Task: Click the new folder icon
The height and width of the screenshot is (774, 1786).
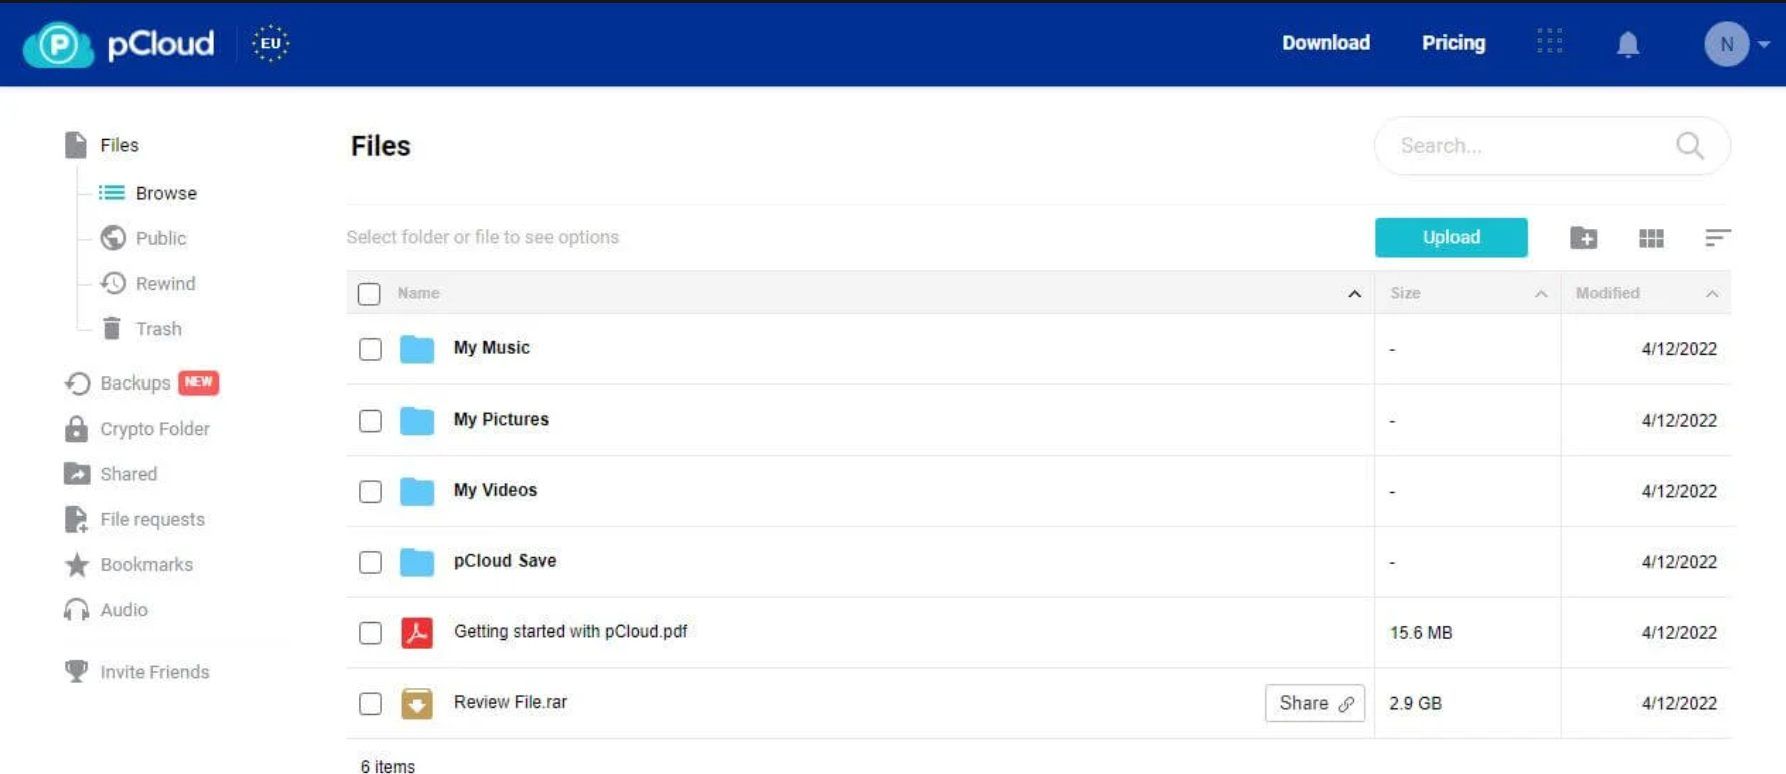Action: click(1583, 238)
